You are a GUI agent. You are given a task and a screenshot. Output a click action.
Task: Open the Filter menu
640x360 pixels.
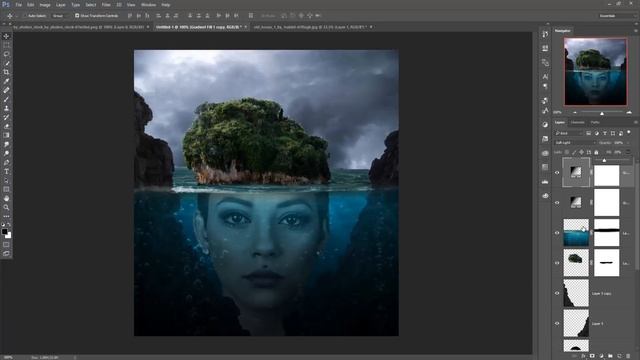pyautogui.click(x=106, y=5)
